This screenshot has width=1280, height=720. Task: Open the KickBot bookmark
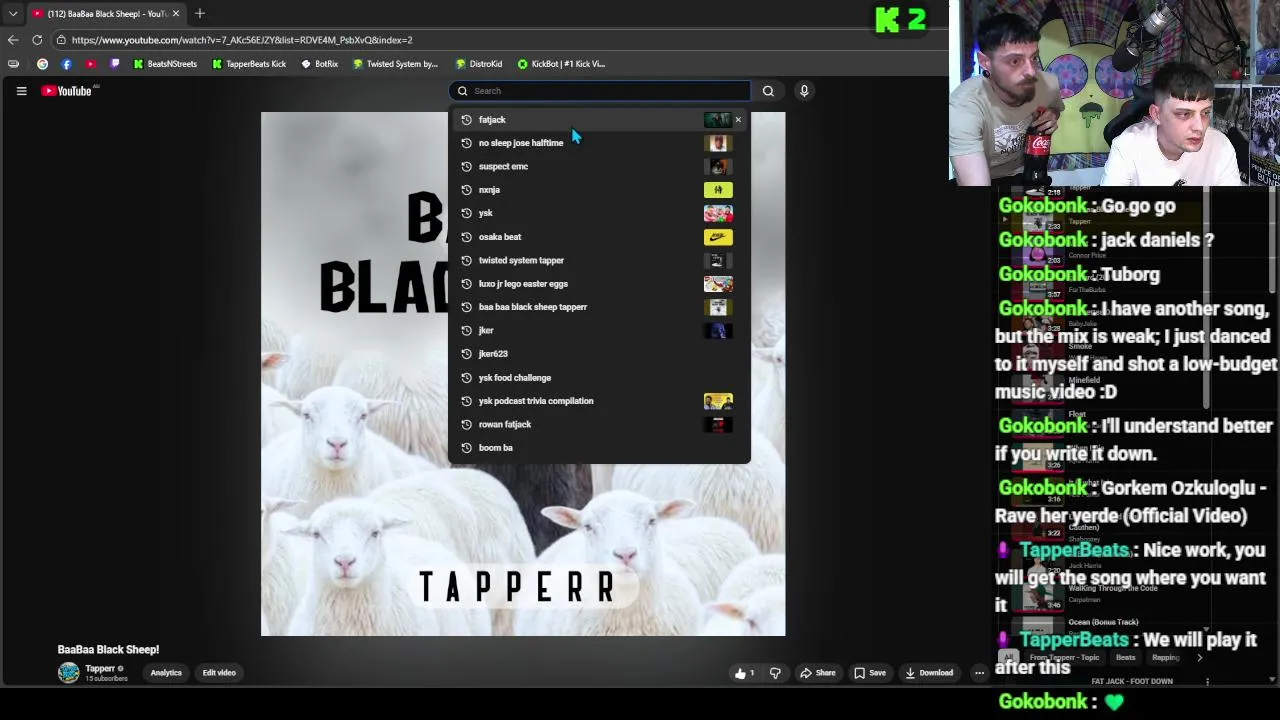coord(561,64)
